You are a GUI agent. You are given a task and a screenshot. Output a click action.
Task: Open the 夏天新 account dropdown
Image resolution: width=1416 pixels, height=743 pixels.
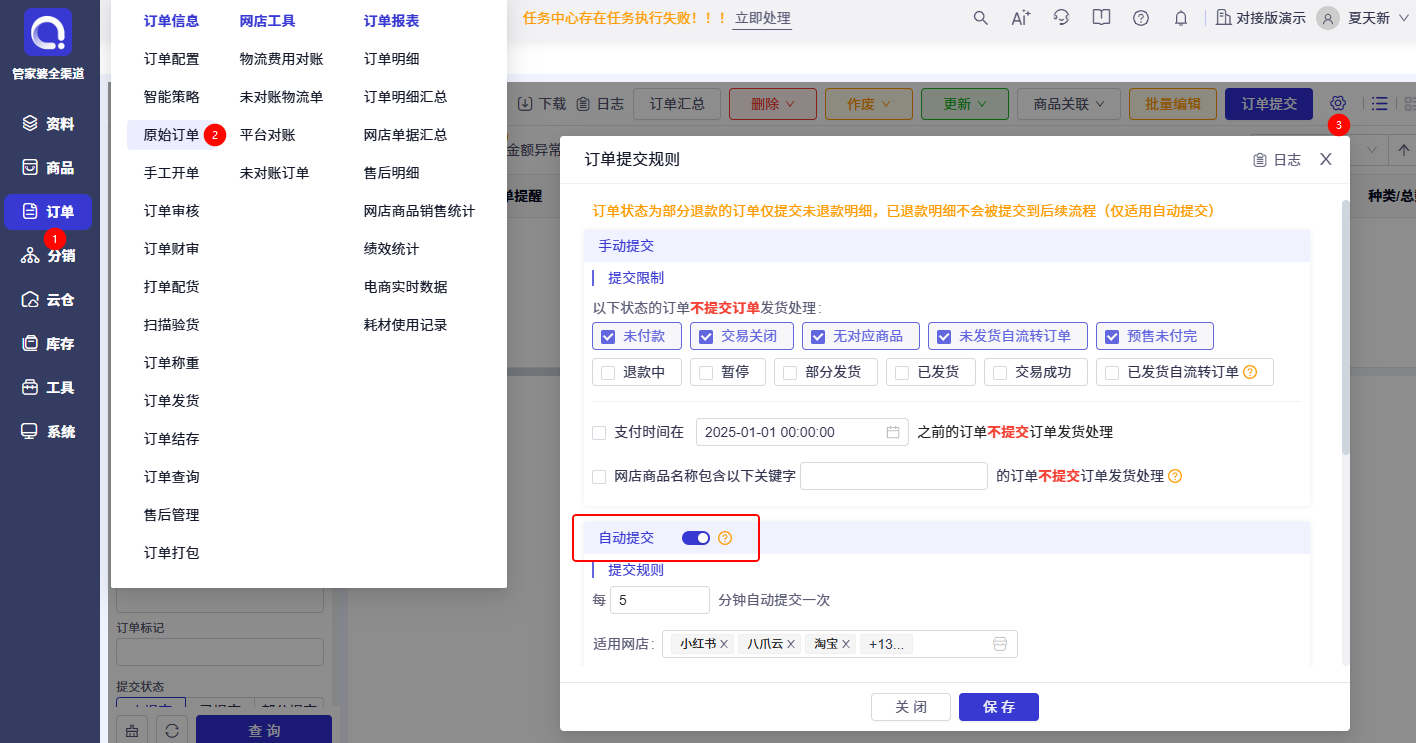[1376, 18]
